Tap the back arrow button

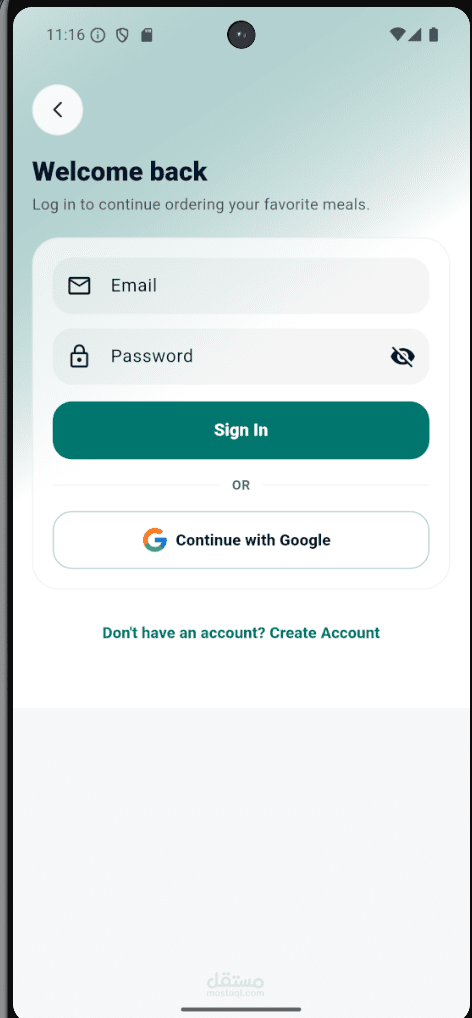point(58,110)
